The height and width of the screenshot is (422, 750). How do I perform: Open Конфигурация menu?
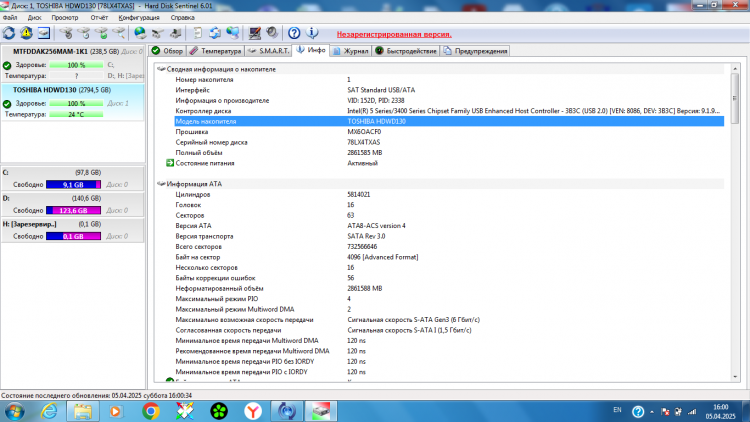point(139,18)
